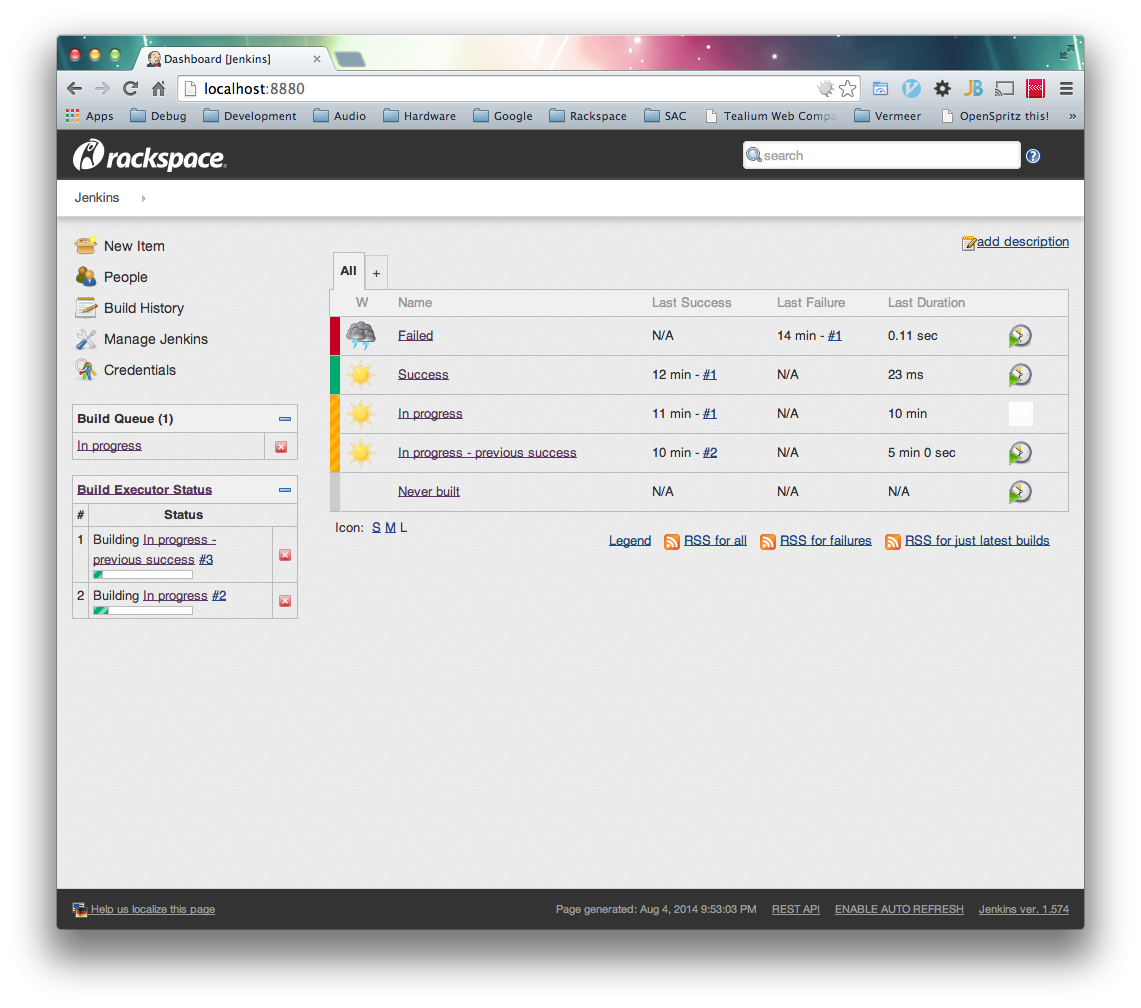Screen dimensions: 1141x1008
Task: Click add description link
Action: (x=1022, y=242)
